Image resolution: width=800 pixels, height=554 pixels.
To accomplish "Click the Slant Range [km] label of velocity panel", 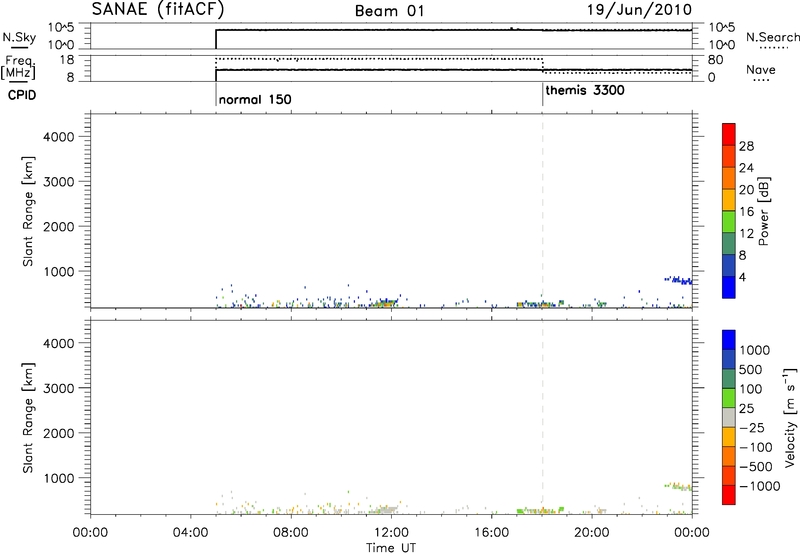I will pos(28,418).
